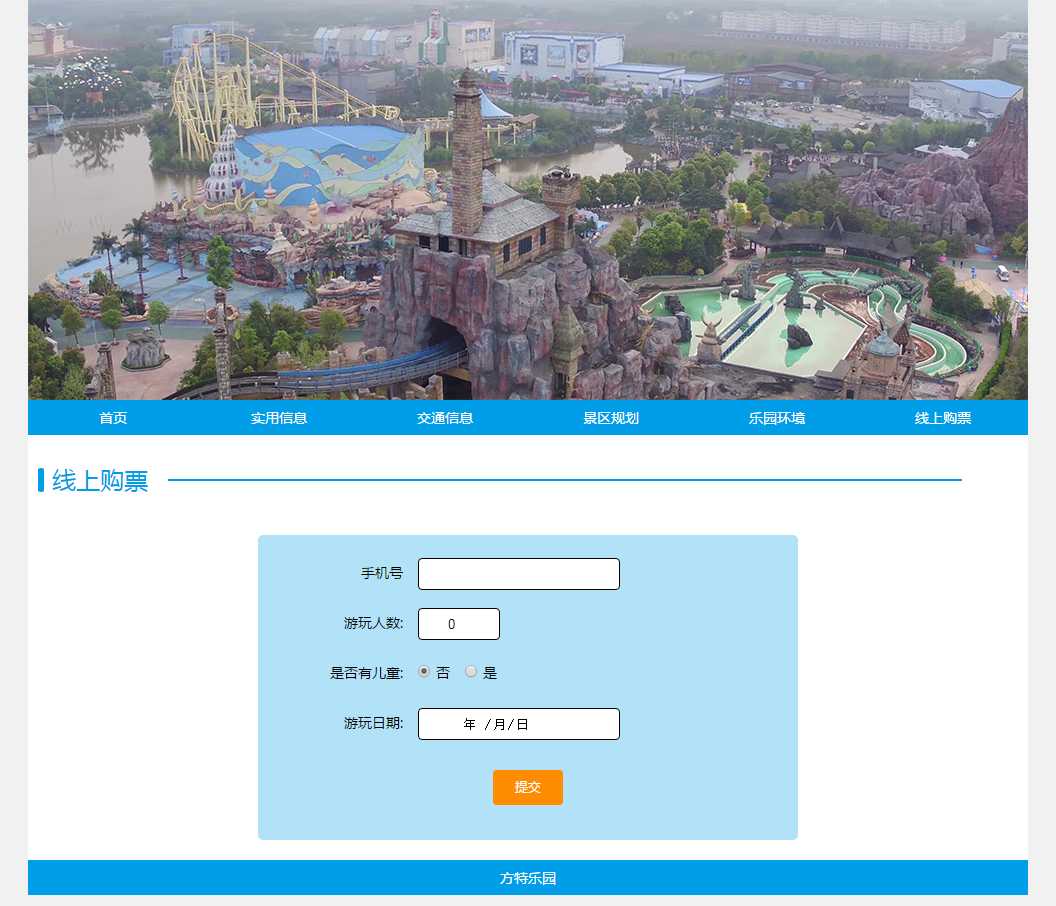Viewport: 1056px width, 906px height.
Task: Click 线上购票 in the blue navigation bar
Action: (943, 418)
